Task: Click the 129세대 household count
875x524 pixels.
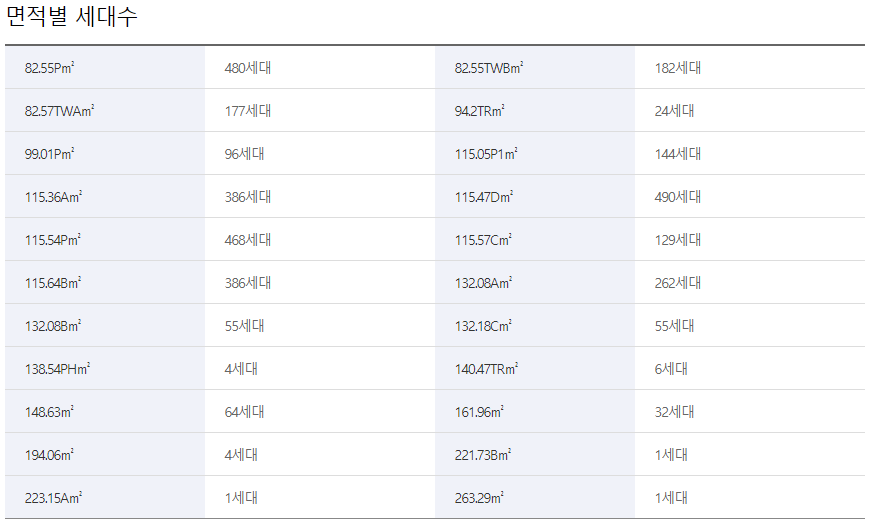Action: (678, 240)
